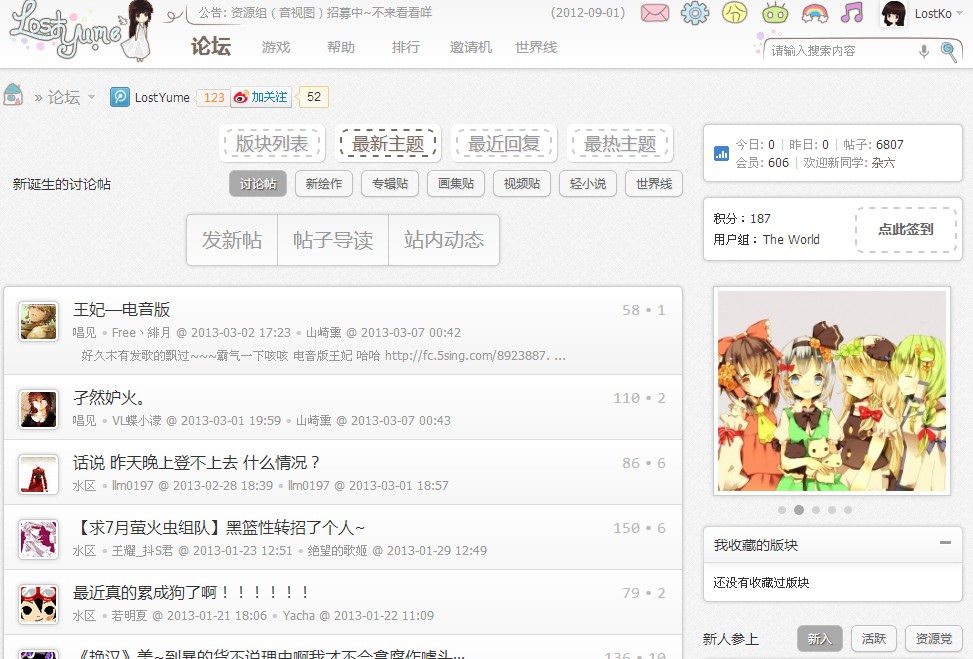Image resolution: width=973 pixels, height=659 pixels.
Task: Go to the home house icon
Action: tap(13, 95)
